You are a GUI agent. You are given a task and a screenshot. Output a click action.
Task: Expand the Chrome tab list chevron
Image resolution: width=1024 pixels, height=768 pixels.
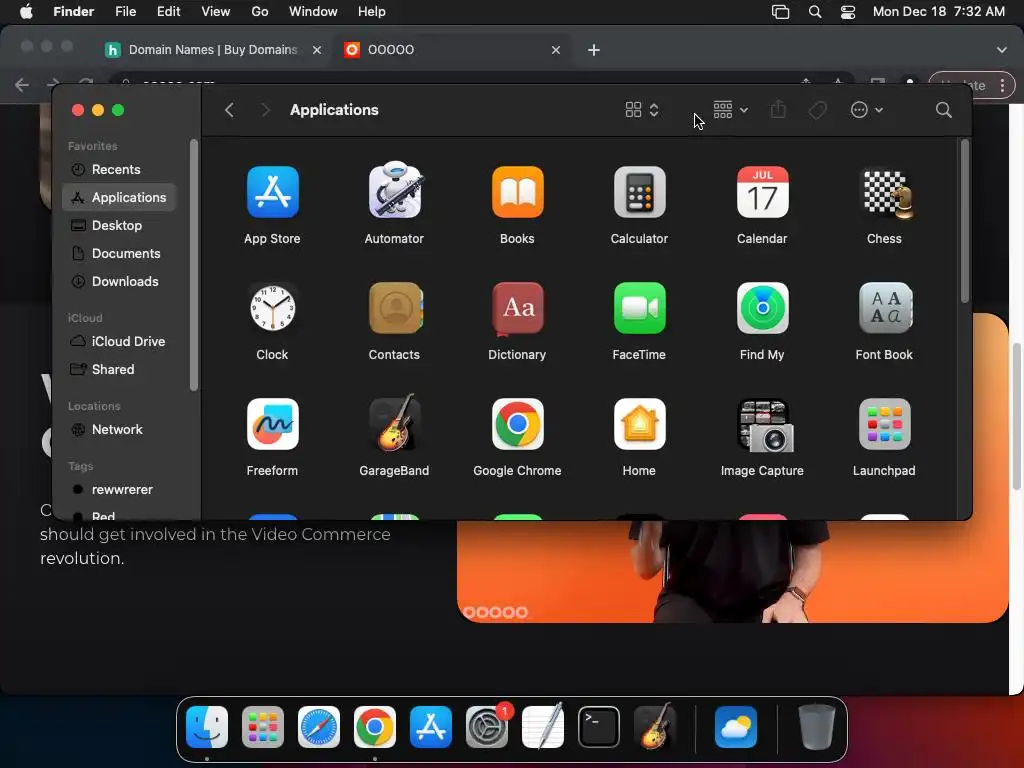click(1002, 50)
